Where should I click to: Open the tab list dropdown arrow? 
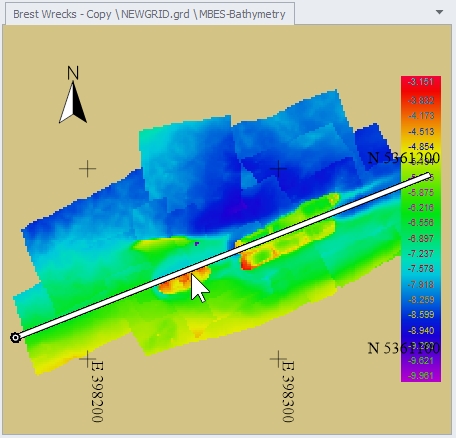(x=439, y=12)
